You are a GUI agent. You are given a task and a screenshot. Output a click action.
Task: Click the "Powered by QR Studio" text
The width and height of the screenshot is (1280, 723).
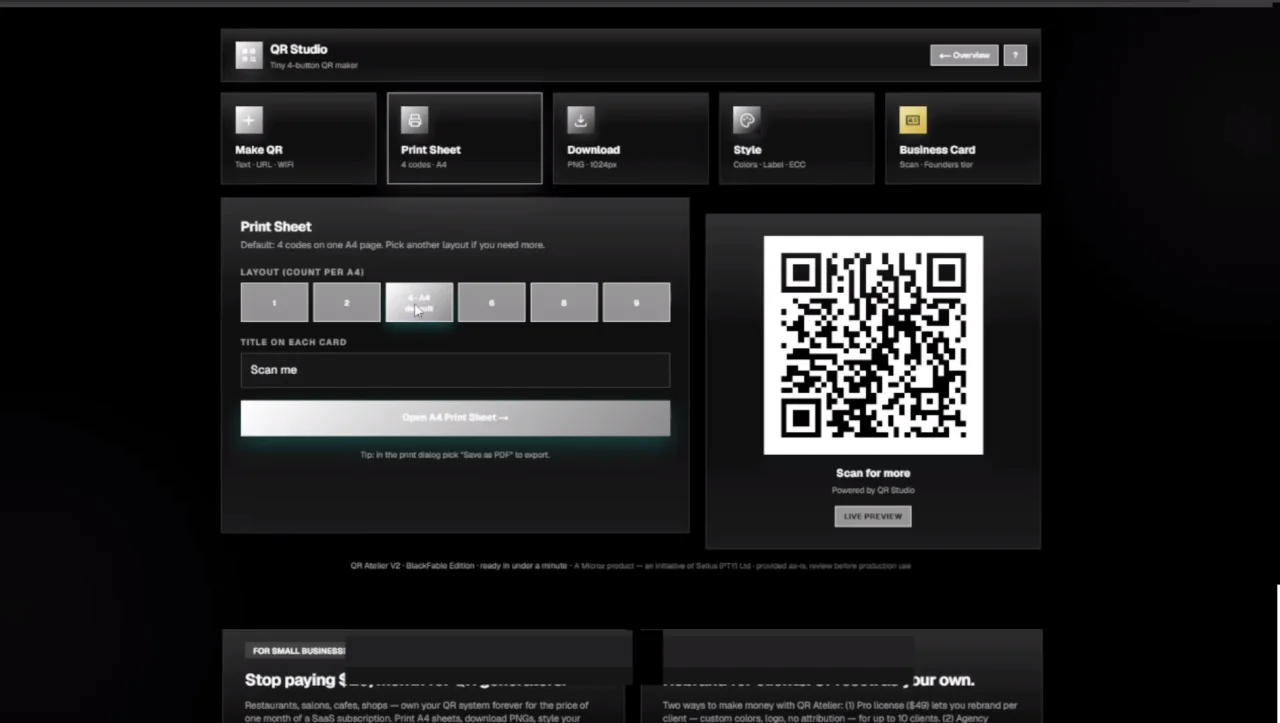tap(873, 490)
